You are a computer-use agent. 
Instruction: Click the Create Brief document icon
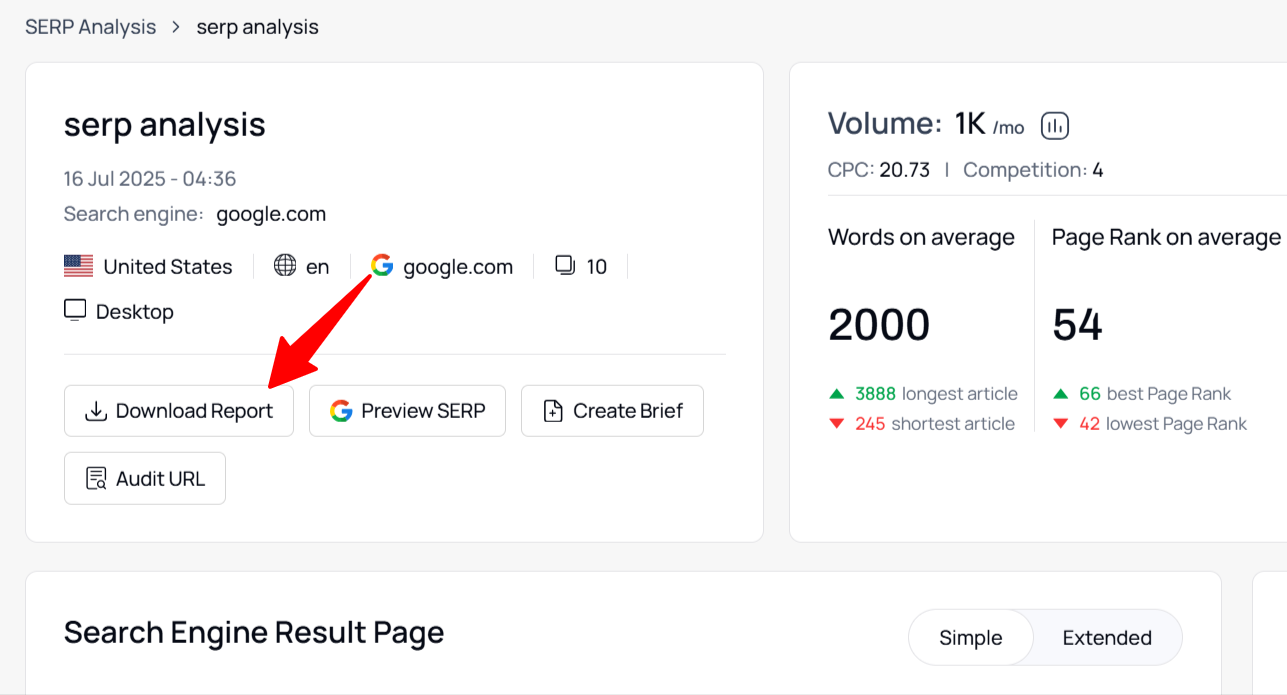(552, 411)
